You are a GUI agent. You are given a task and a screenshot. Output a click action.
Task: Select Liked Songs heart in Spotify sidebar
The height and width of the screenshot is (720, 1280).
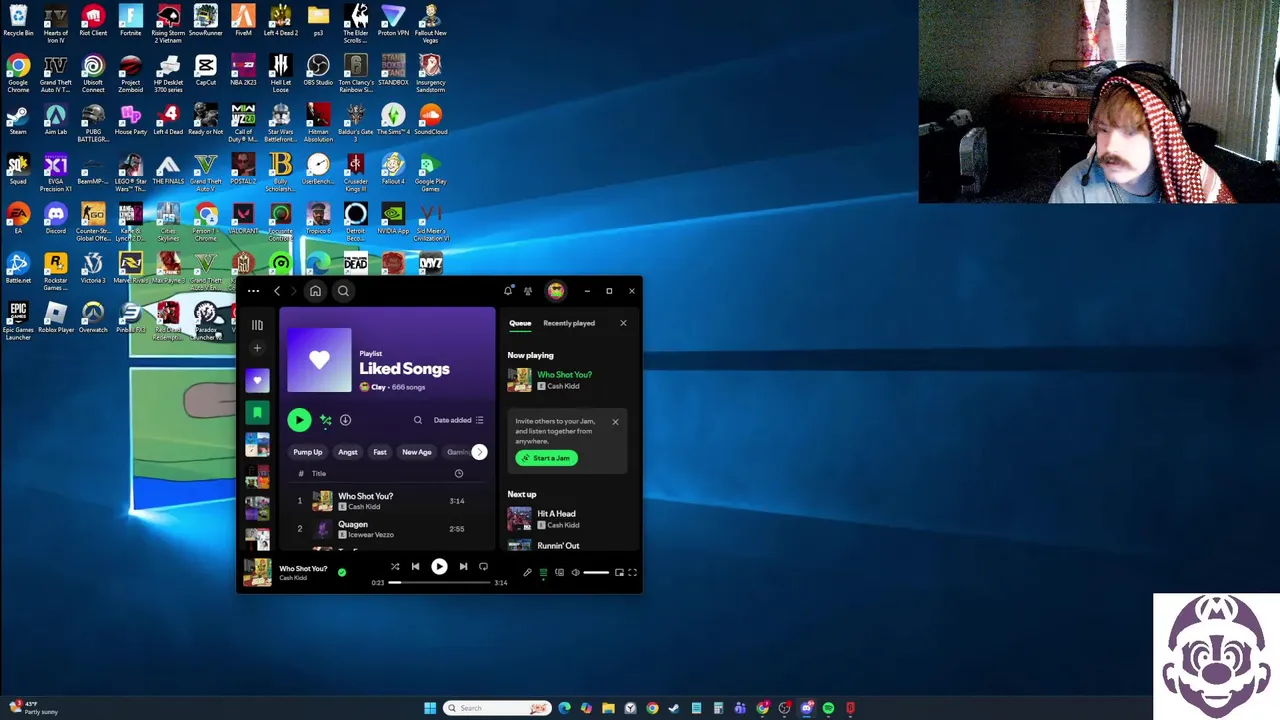tap(257, 380)
